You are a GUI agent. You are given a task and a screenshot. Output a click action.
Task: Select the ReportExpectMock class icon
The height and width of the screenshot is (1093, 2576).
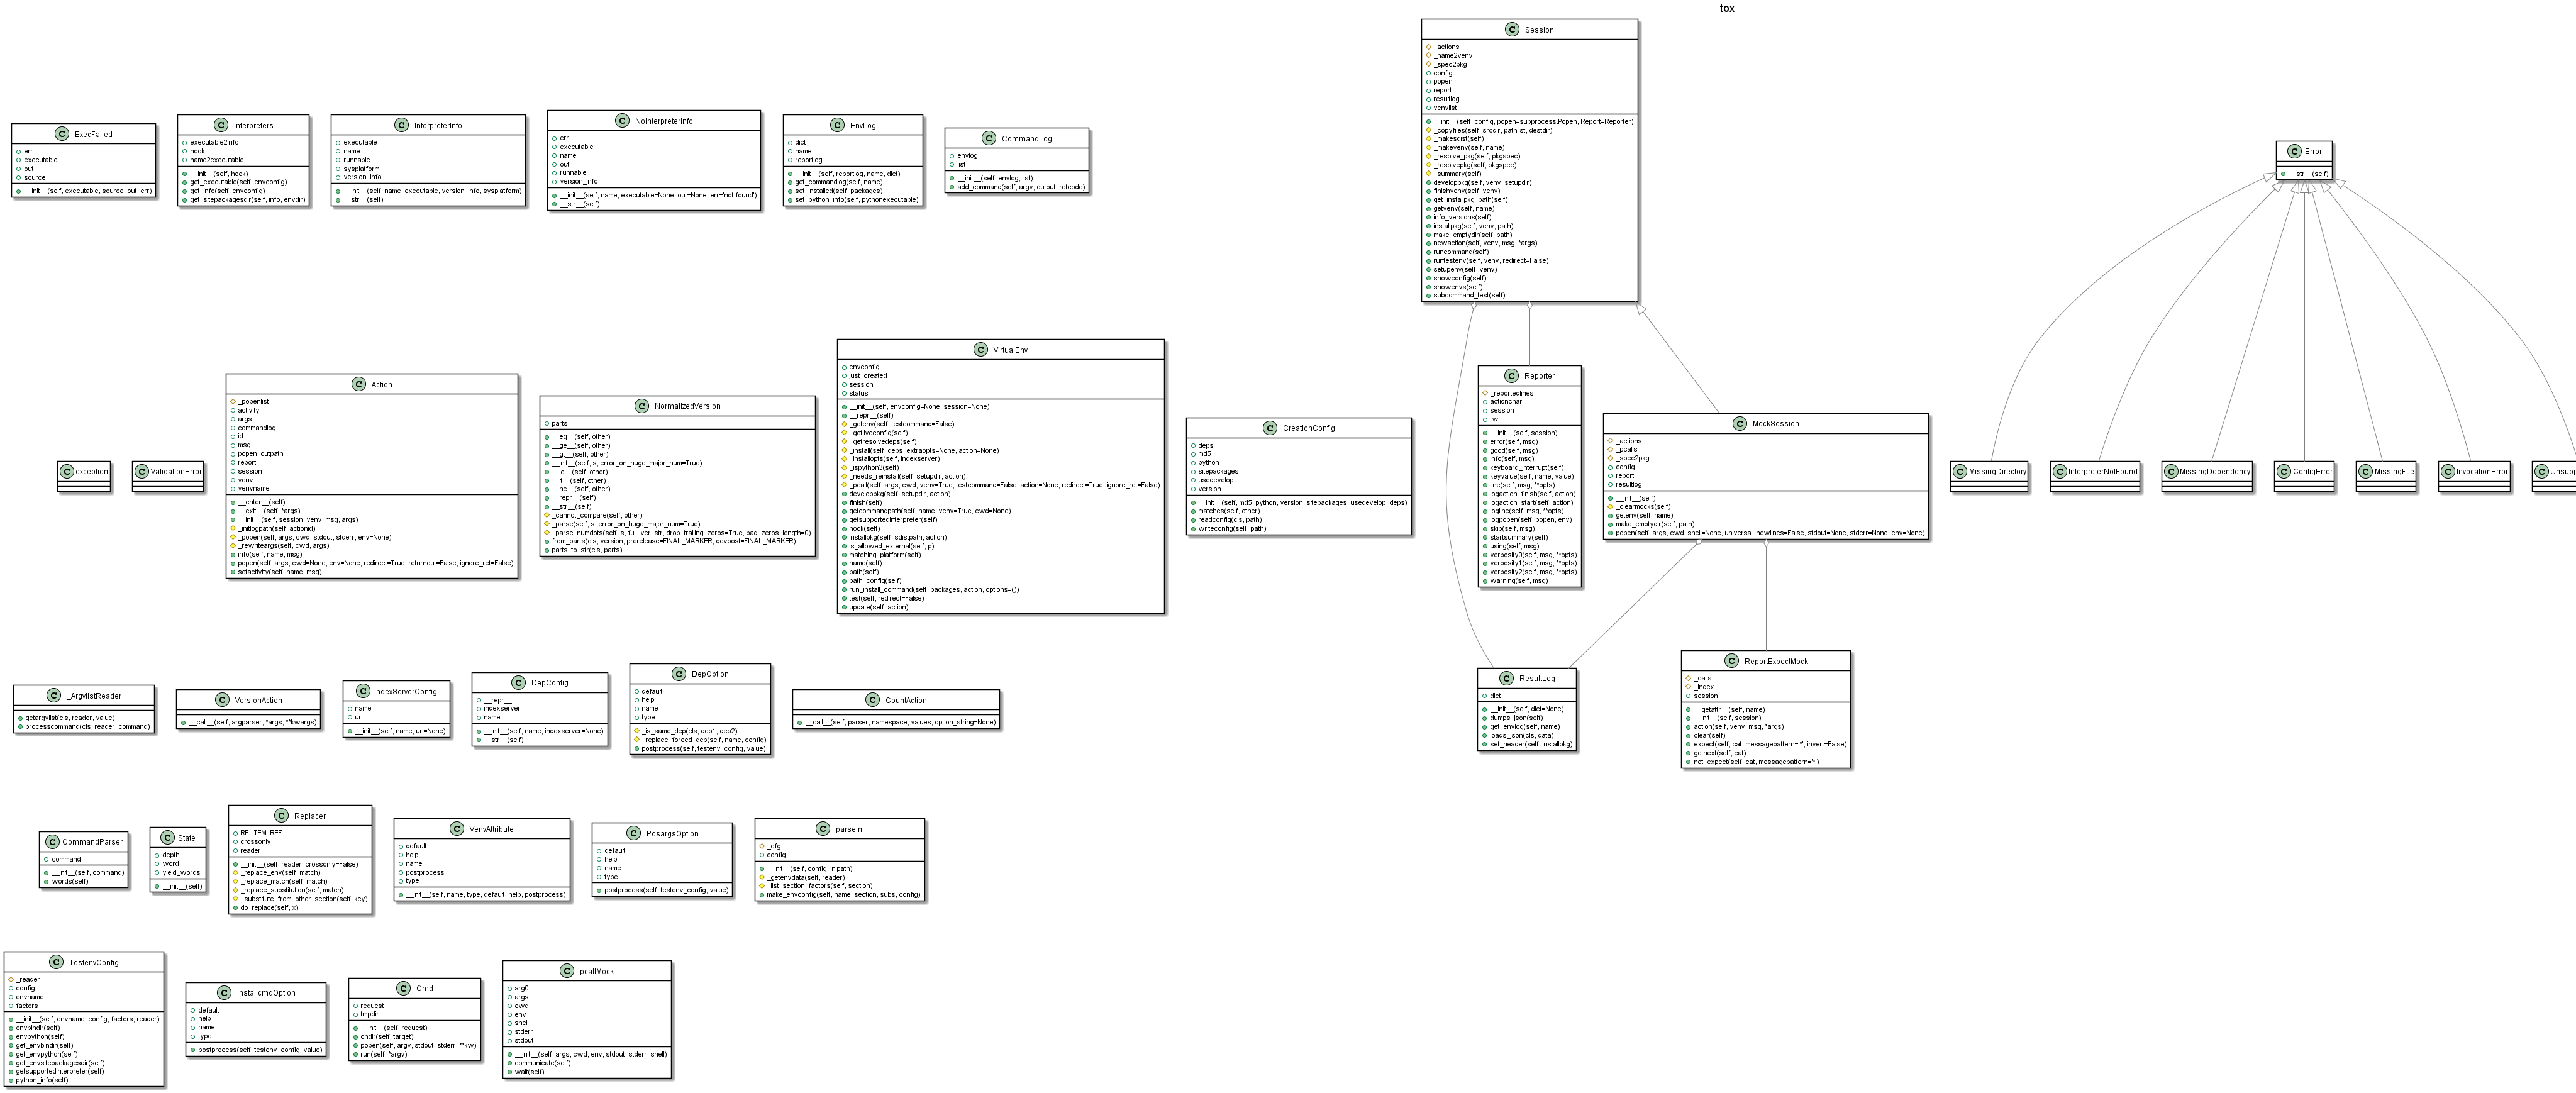tap(1731, 661)
